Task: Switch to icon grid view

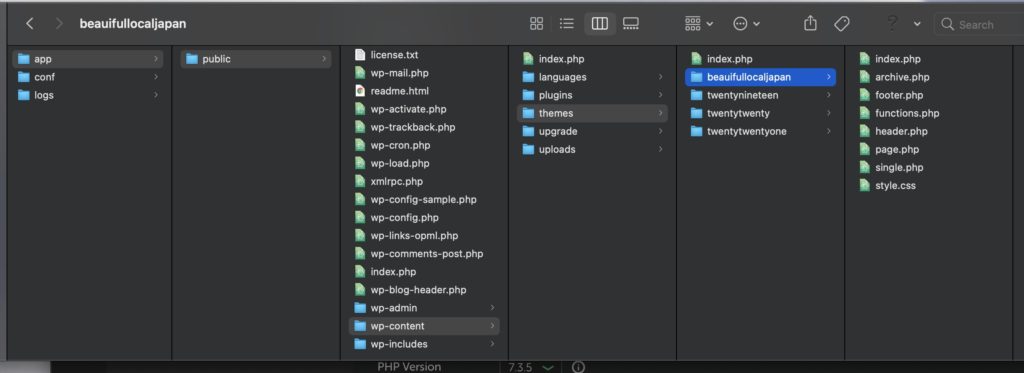Action: click(x=536, y=24)
